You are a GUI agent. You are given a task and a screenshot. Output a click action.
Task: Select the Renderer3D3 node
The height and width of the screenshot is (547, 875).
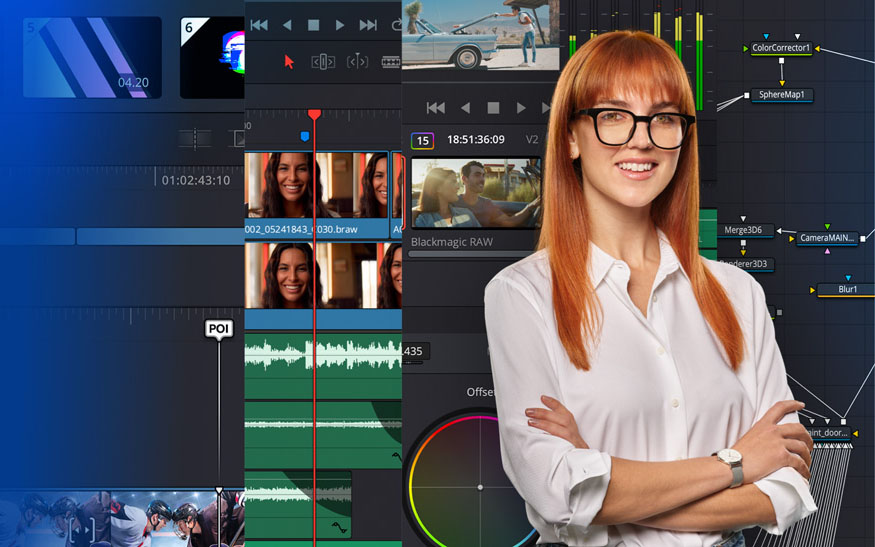pos(746,264)
